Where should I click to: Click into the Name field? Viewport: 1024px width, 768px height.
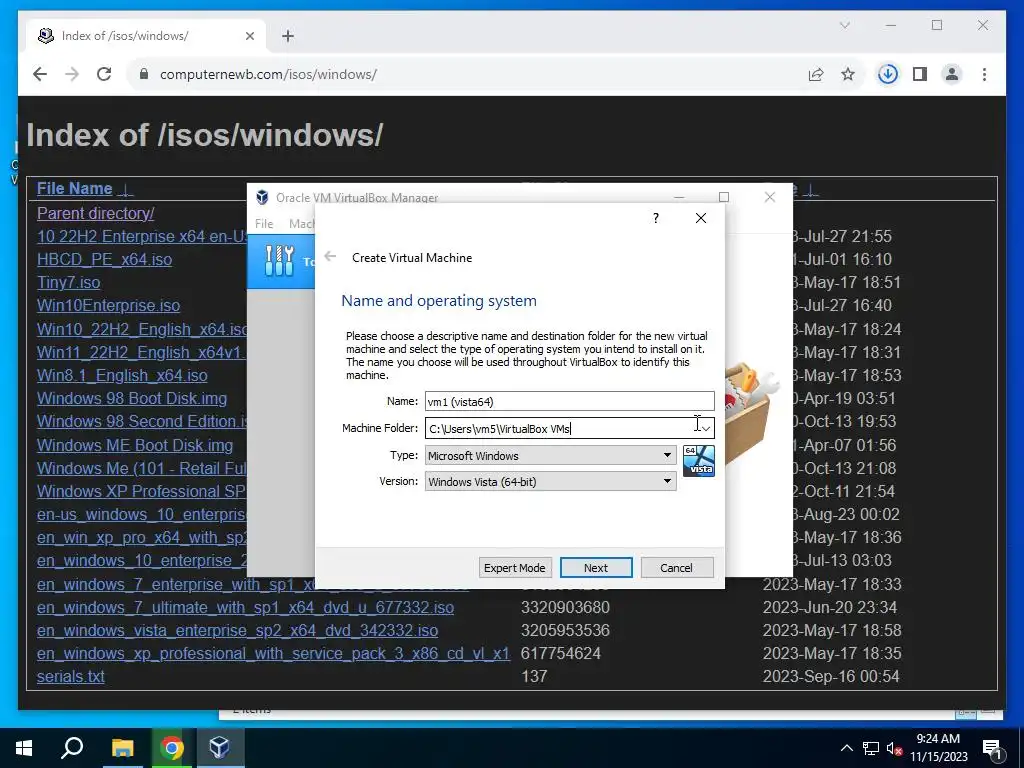tap(569, 402)
